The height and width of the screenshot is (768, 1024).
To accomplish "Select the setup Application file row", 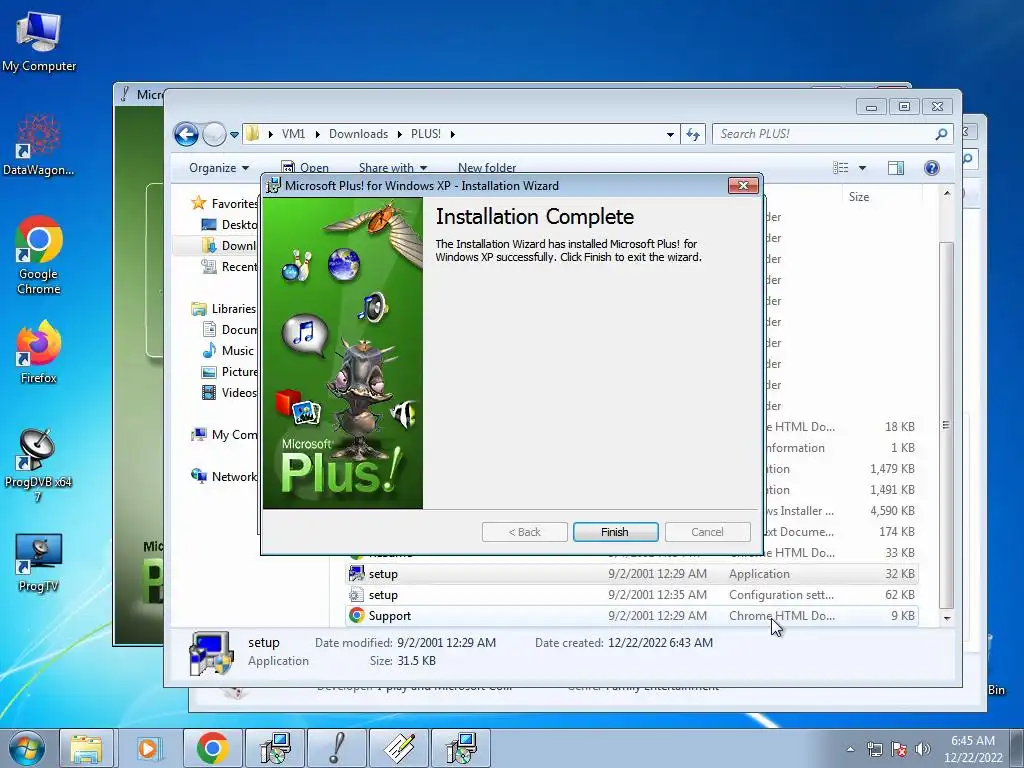I will pos(632,574).
